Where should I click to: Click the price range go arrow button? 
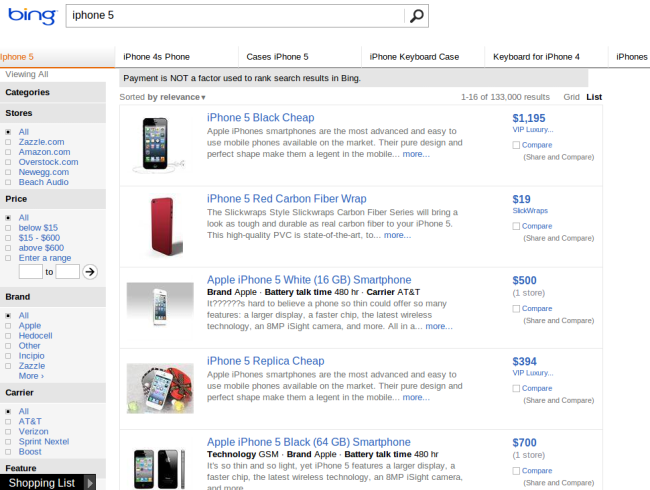coord(90,272)
